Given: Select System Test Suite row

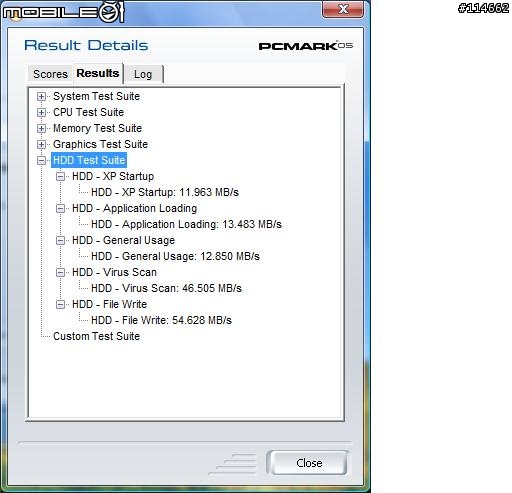Looking at the screenshot, I should pos(96,96).
